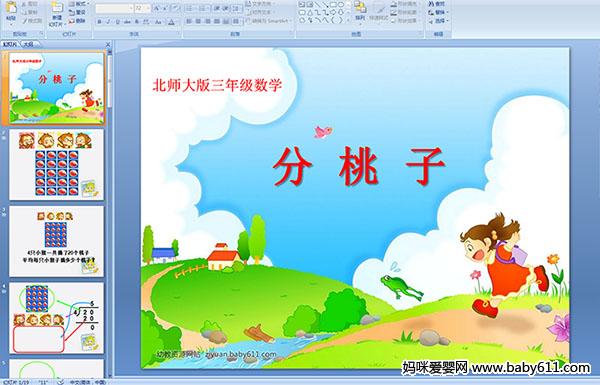Switch to the Outline tab in left pane

[x=28, y=44]
